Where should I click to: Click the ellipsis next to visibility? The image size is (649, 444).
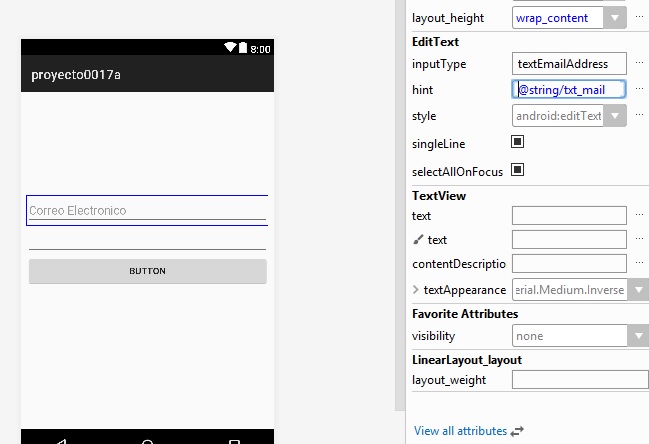(x=639, y=336)
